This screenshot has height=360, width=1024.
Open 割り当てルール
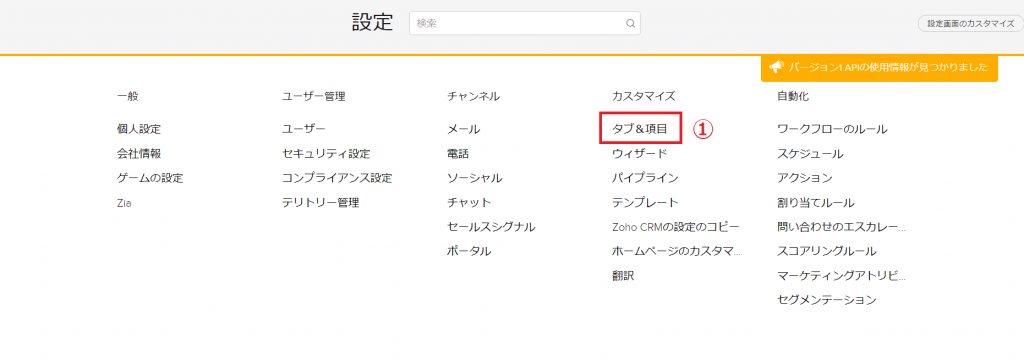tap(816, 203)
